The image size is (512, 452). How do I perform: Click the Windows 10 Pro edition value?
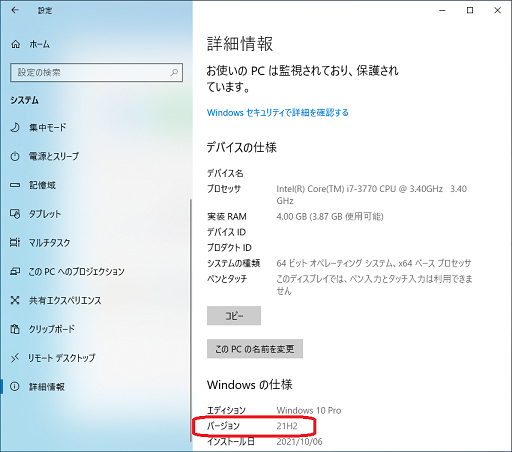pyautogui.click(x=309, y=410)
